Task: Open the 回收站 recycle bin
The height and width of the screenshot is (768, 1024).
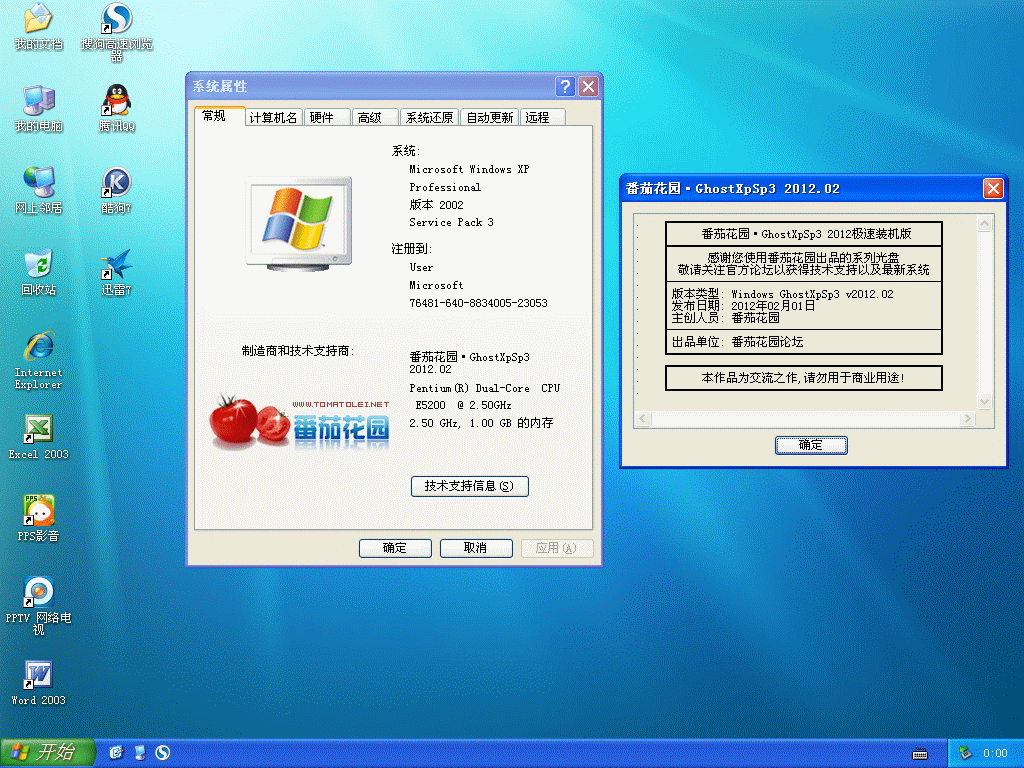Action: (38, 265)
